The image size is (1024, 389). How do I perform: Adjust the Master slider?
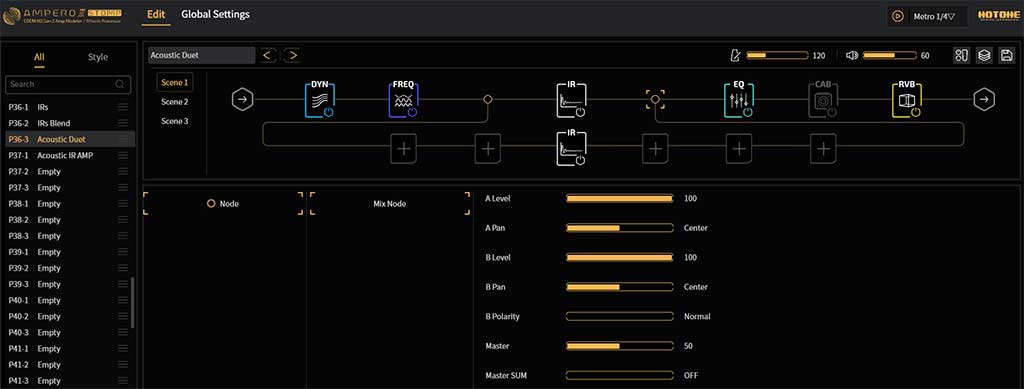coord(619,346)
